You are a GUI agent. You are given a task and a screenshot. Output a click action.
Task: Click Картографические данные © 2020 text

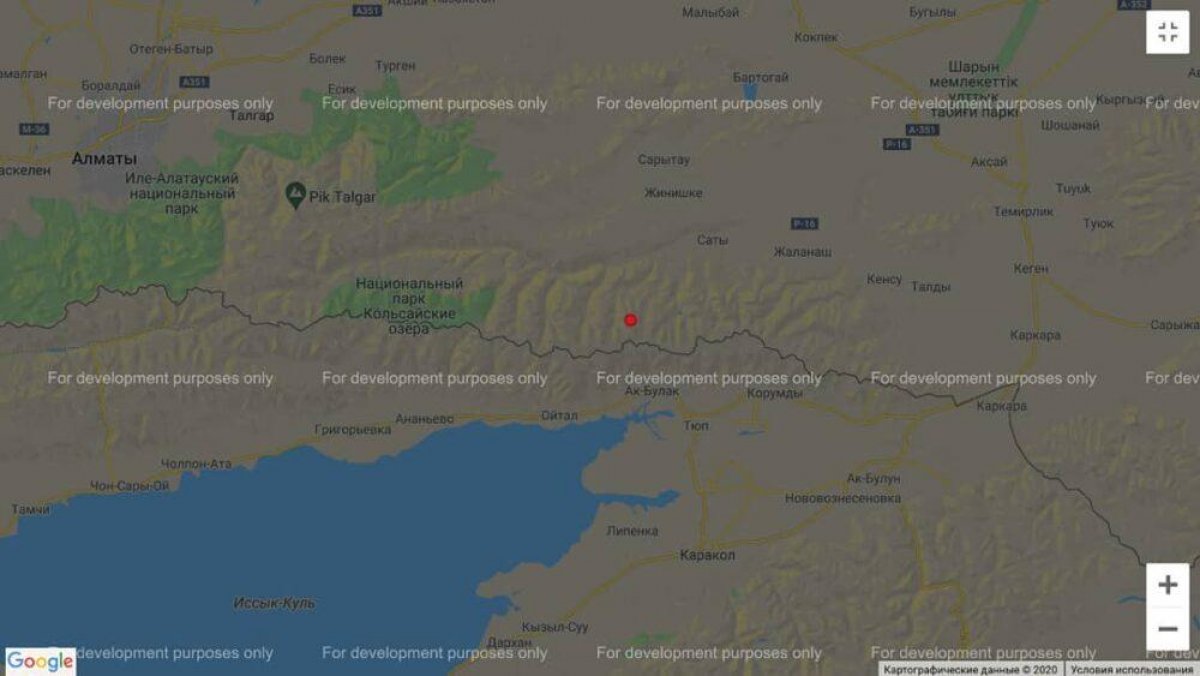[971, 669]
